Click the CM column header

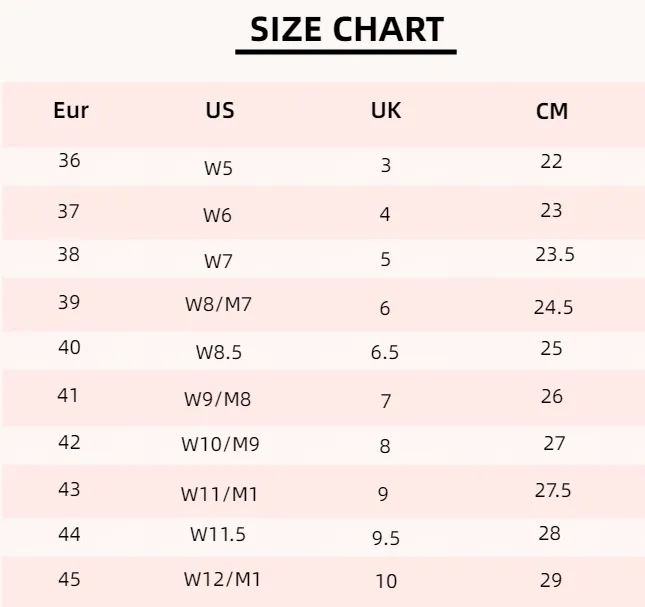pos(552,111)
